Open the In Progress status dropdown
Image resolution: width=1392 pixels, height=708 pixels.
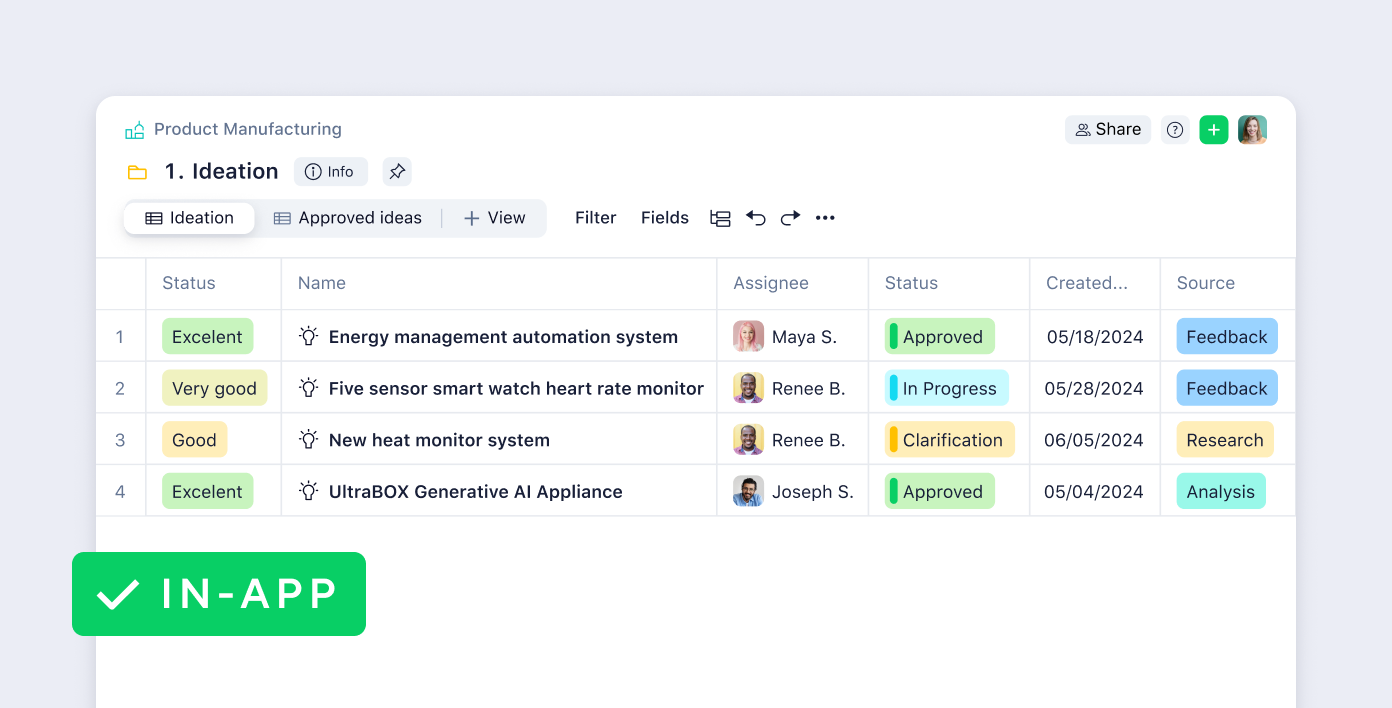947,388
